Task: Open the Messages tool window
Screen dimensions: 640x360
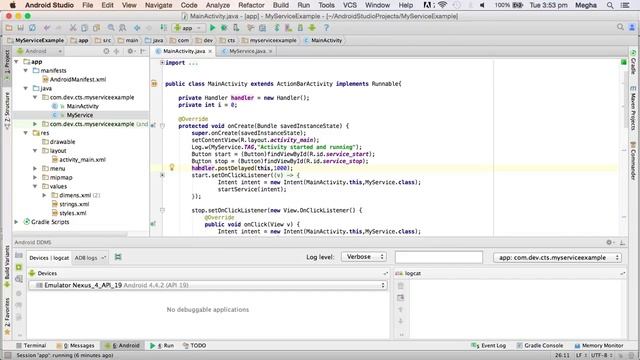Action: point(76,345)
